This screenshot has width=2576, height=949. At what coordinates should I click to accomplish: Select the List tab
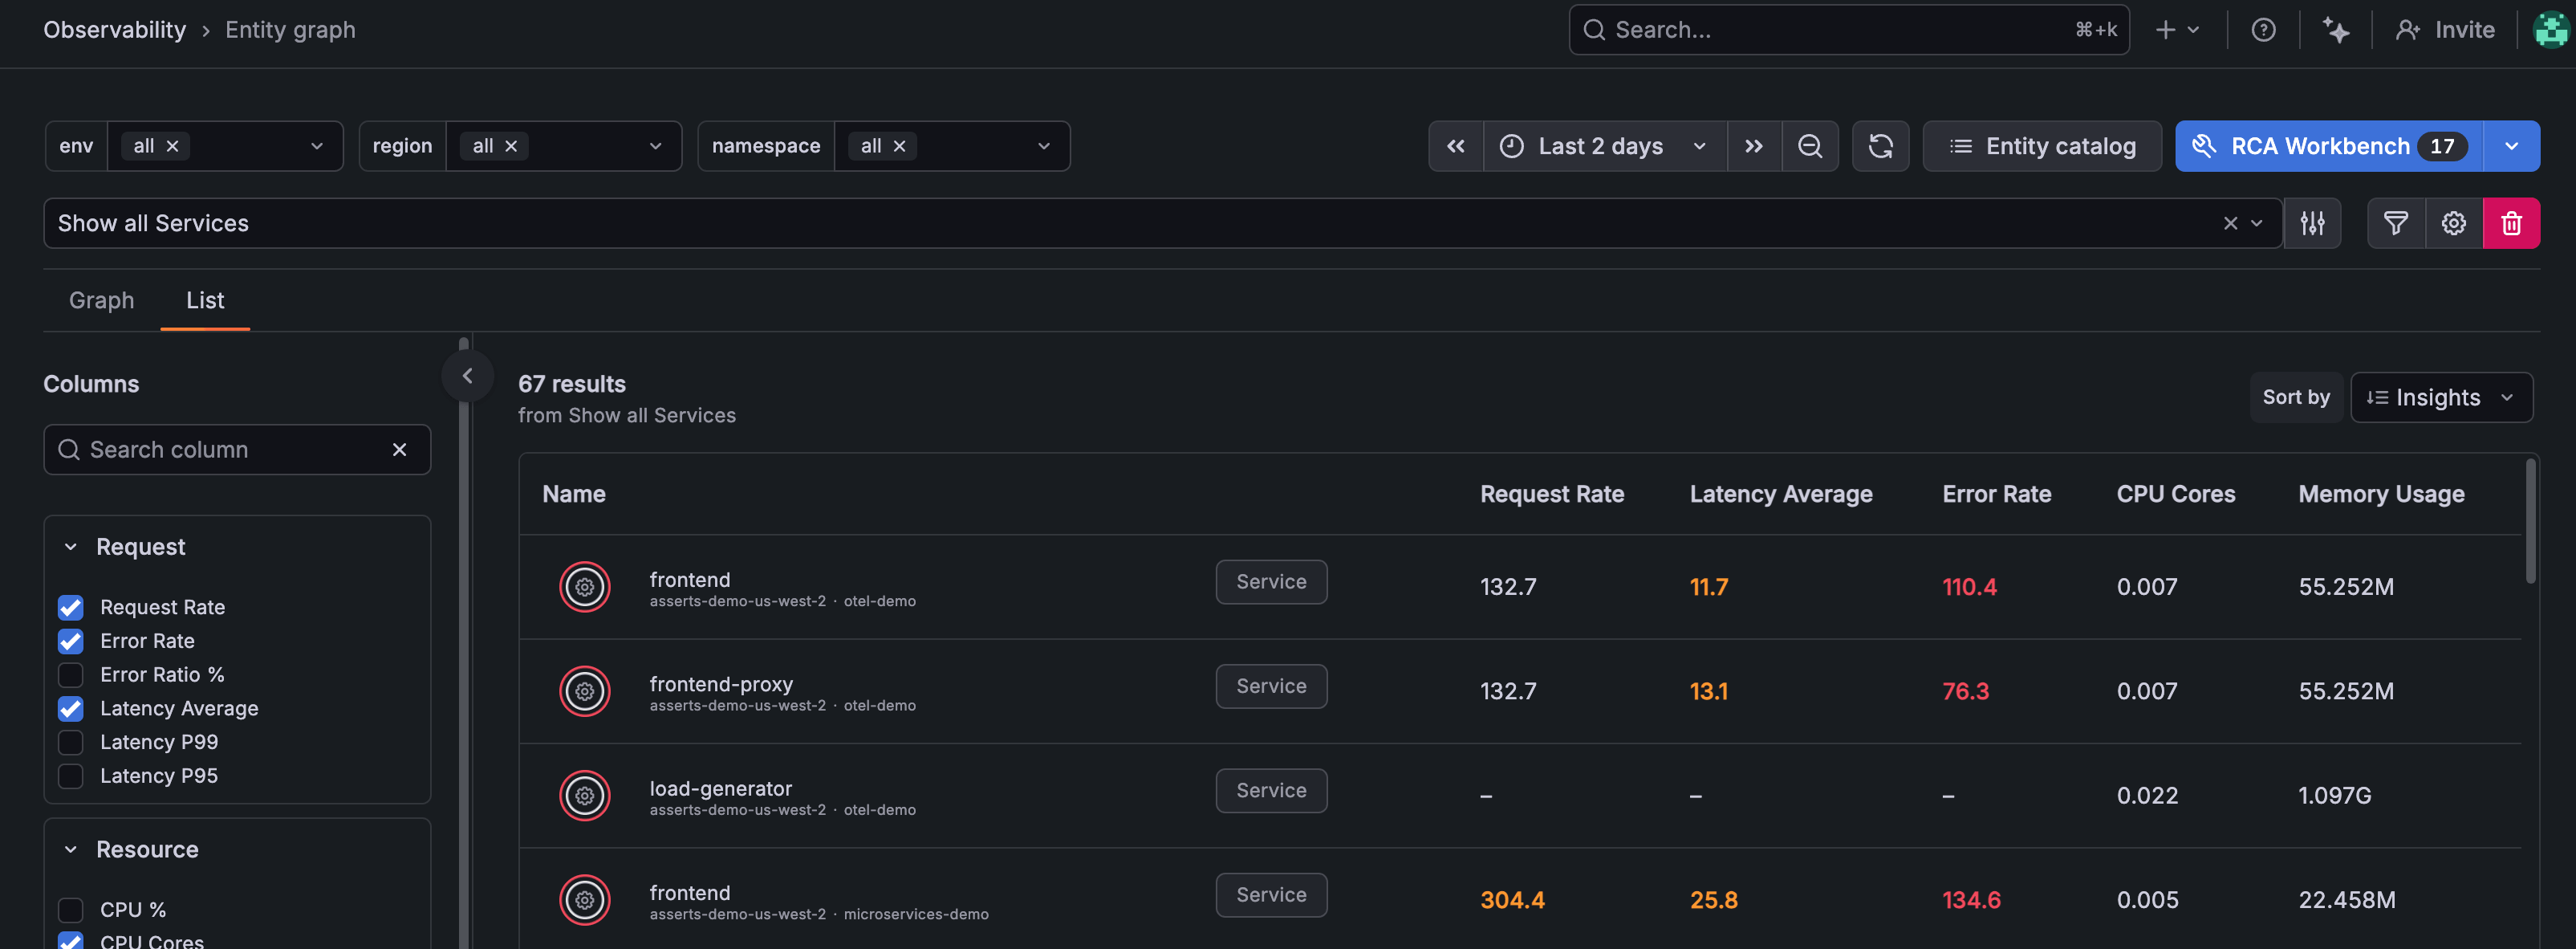point(205,300)
